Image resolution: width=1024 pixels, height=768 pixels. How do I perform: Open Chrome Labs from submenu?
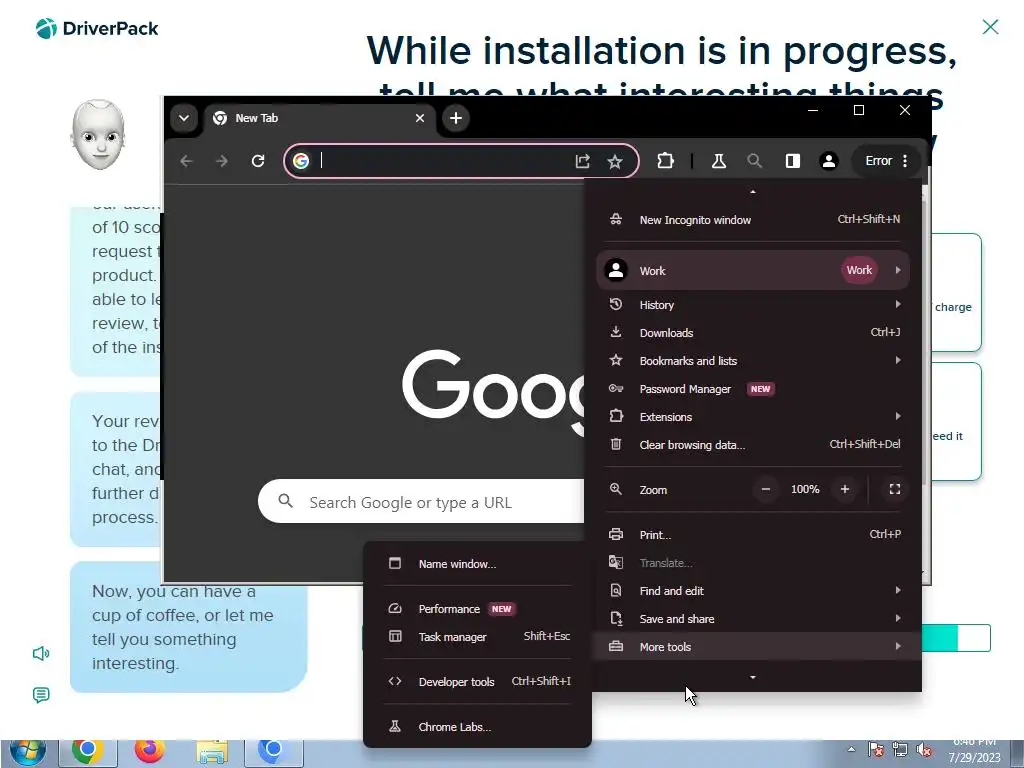click(x=477, y=727)
